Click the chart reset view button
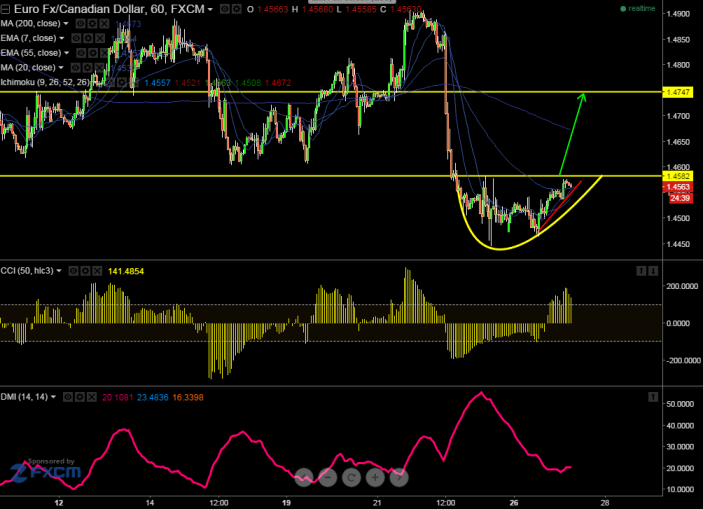 [352, 478]
